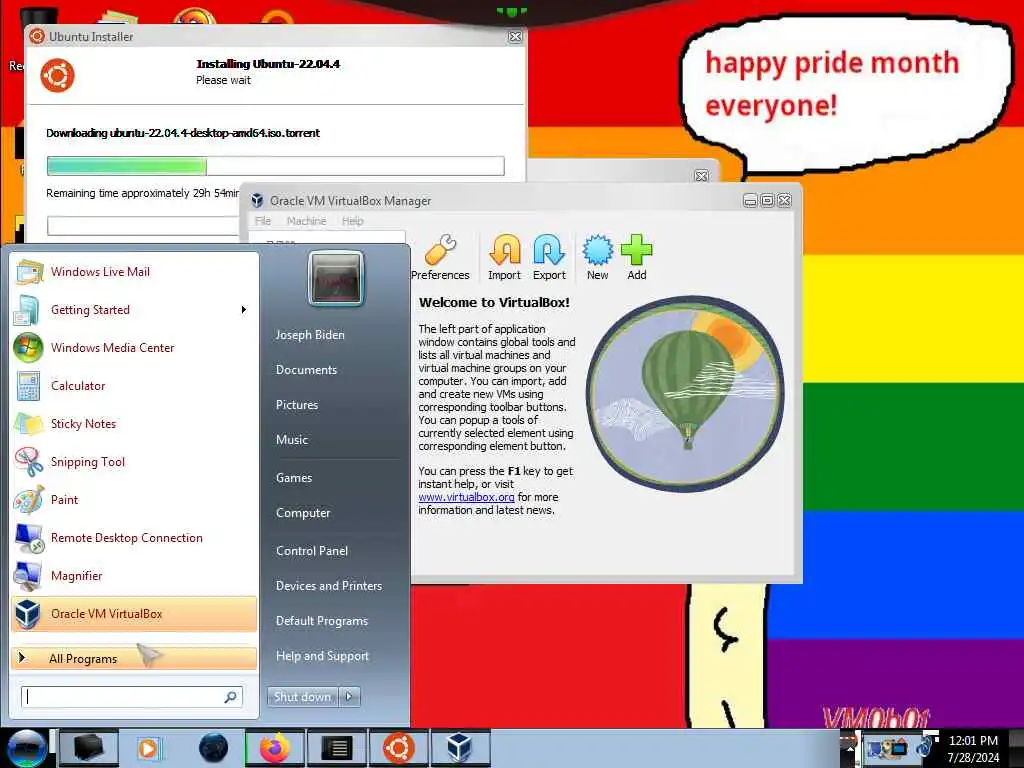Click the Ubuntu download progress bar
Viewport: 1024px width, 768px height.
276,166
